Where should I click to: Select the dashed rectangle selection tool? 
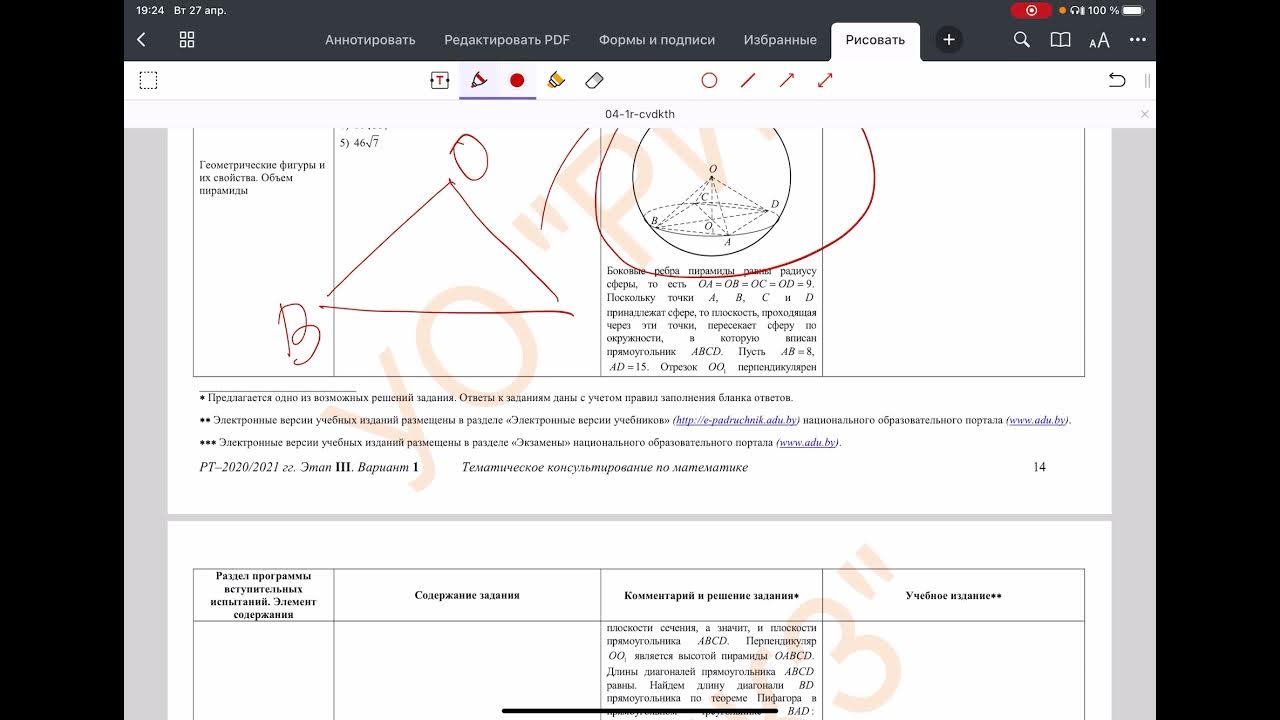148,81
